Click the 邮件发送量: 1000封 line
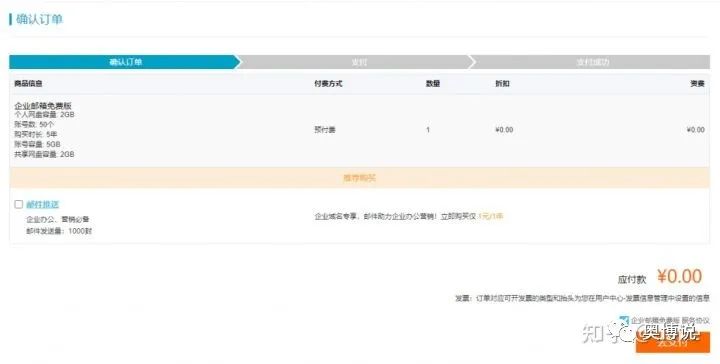Image resolution: width=720 pixels, height=364 pixels. [x=59, y=231]
